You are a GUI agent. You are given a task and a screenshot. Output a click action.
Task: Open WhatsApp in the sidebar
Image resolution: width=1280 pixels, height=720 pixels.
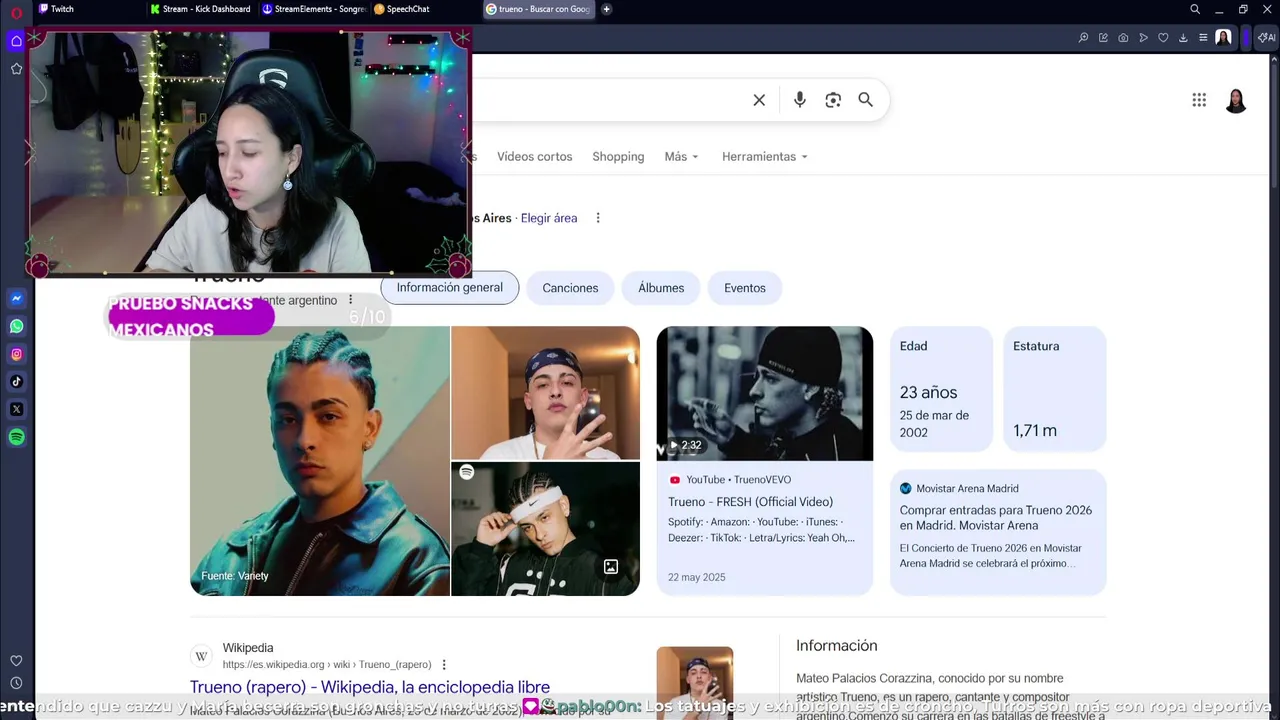point(17,326)
